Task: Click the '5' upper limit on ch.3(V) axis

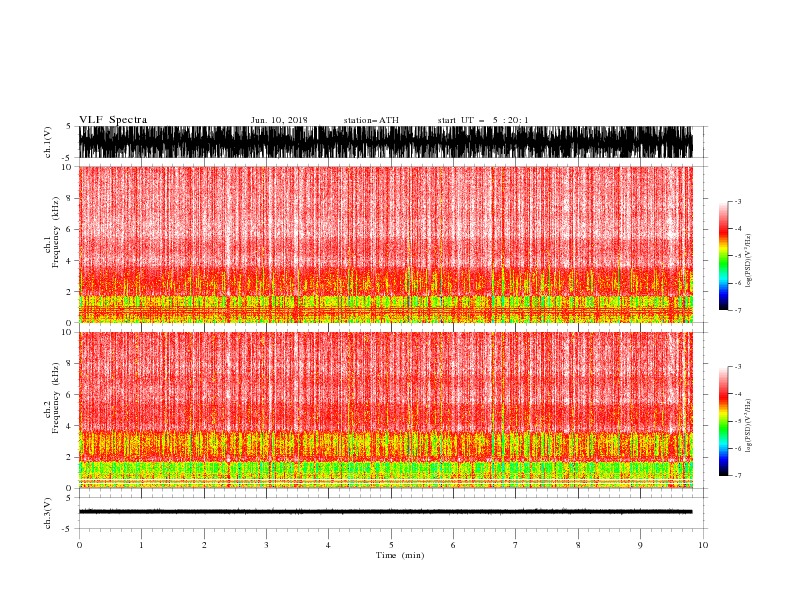Action: tap(69, 498)
